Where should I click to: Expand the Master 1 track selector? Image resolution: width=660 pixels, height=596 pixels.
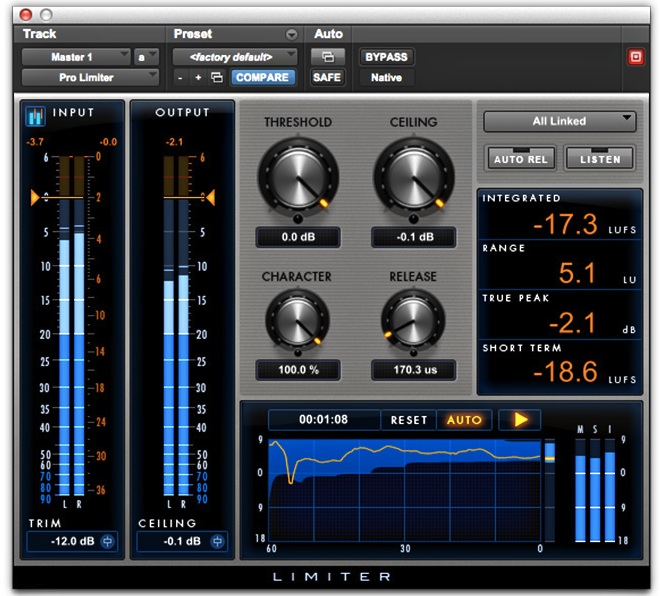(76, 57)
